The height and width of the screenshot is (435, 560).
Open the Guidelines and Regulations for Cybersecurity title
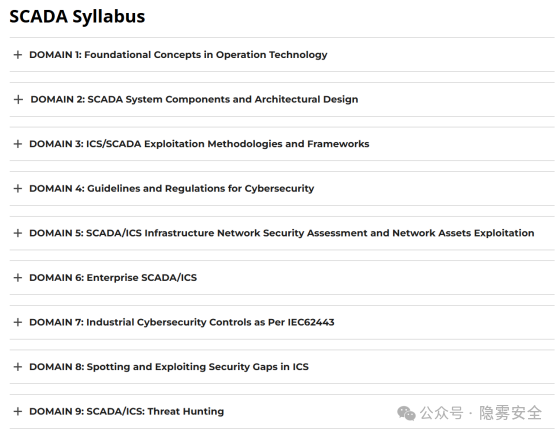point(201,189)
